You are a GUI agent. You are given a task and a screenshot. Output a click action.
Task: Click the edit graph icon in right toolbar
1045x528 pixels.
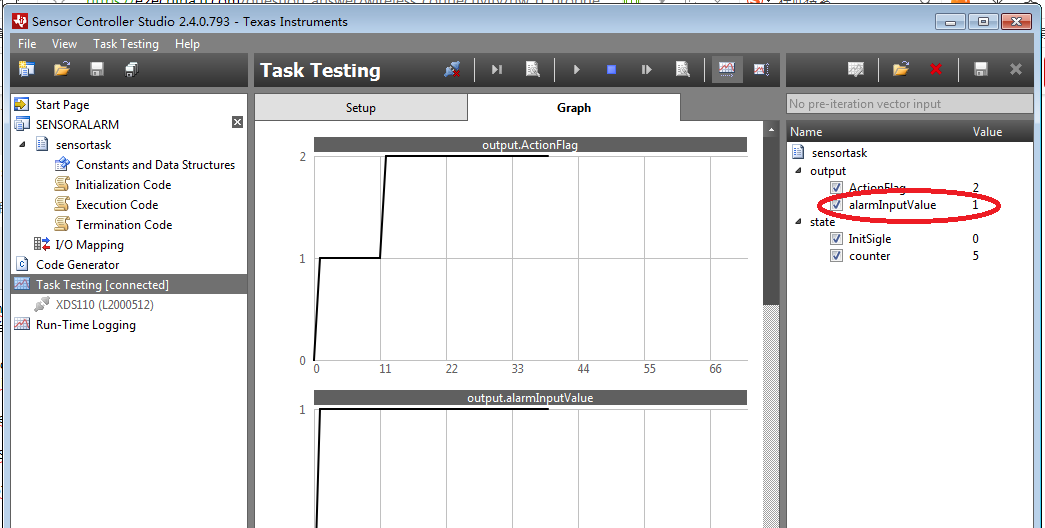tap(856, 69)
